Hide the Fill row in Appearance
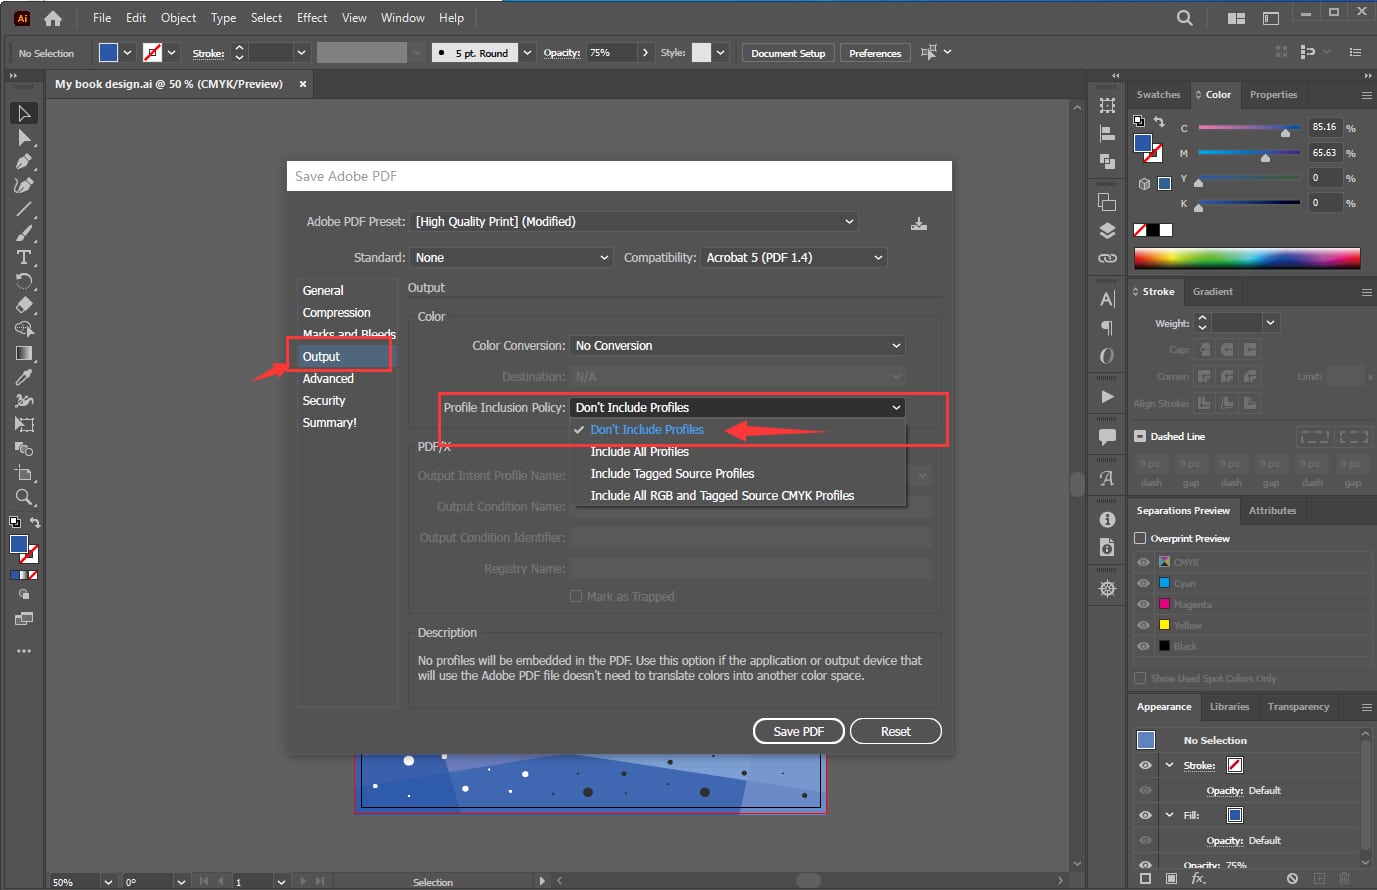The width and height of the screenshot is (1377, 890). (1145, 815)
